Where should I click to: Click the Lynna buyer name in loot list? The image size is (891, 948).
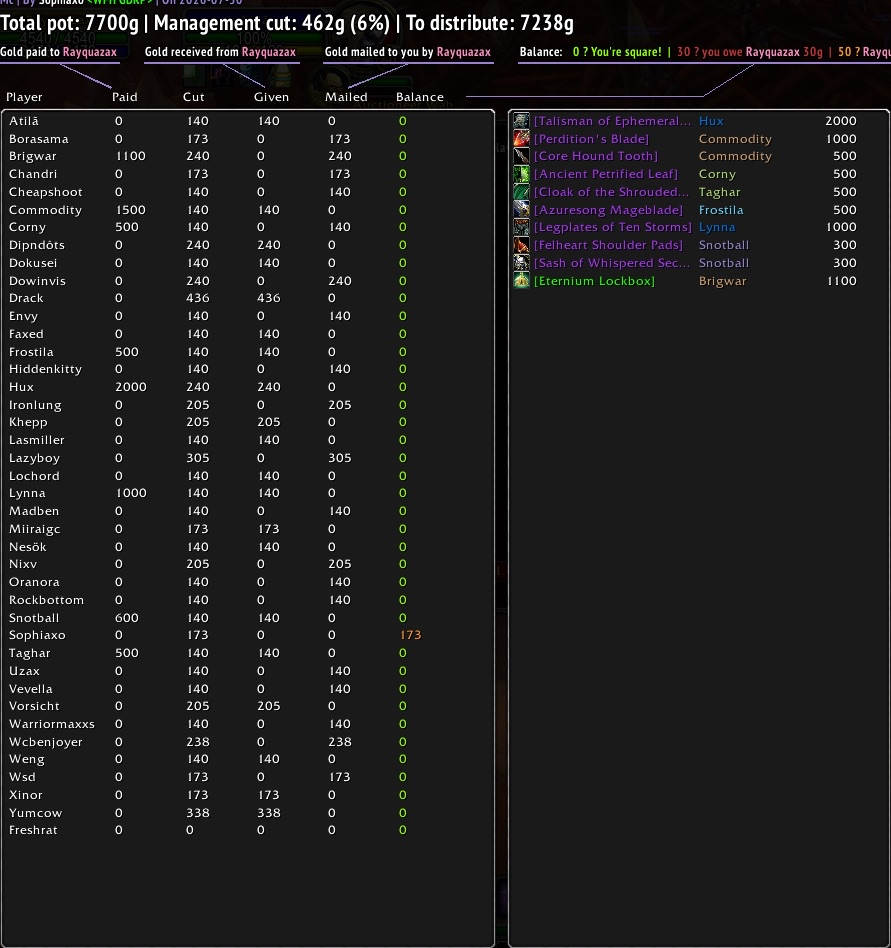point(717,227)
